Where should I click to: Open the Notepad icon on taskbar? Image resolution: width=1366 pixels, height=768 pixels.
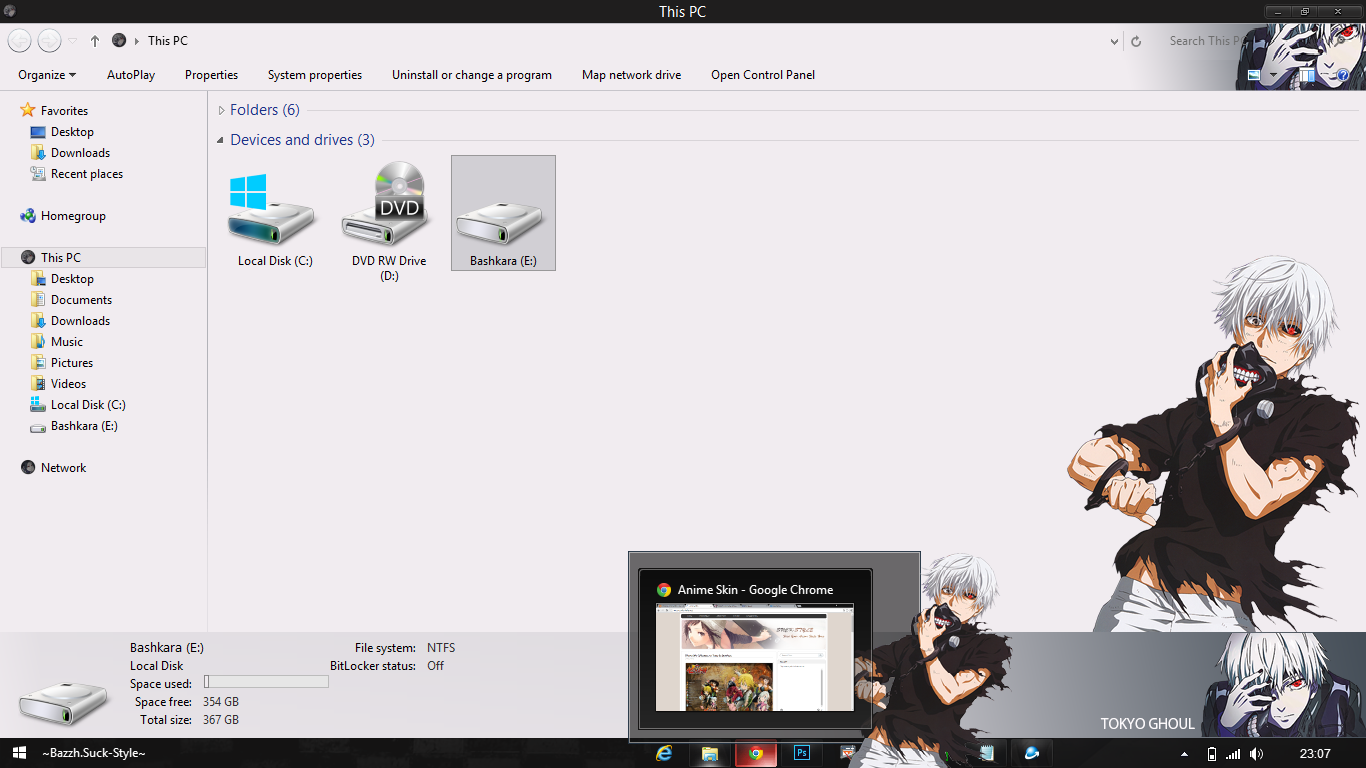[986, 753]
